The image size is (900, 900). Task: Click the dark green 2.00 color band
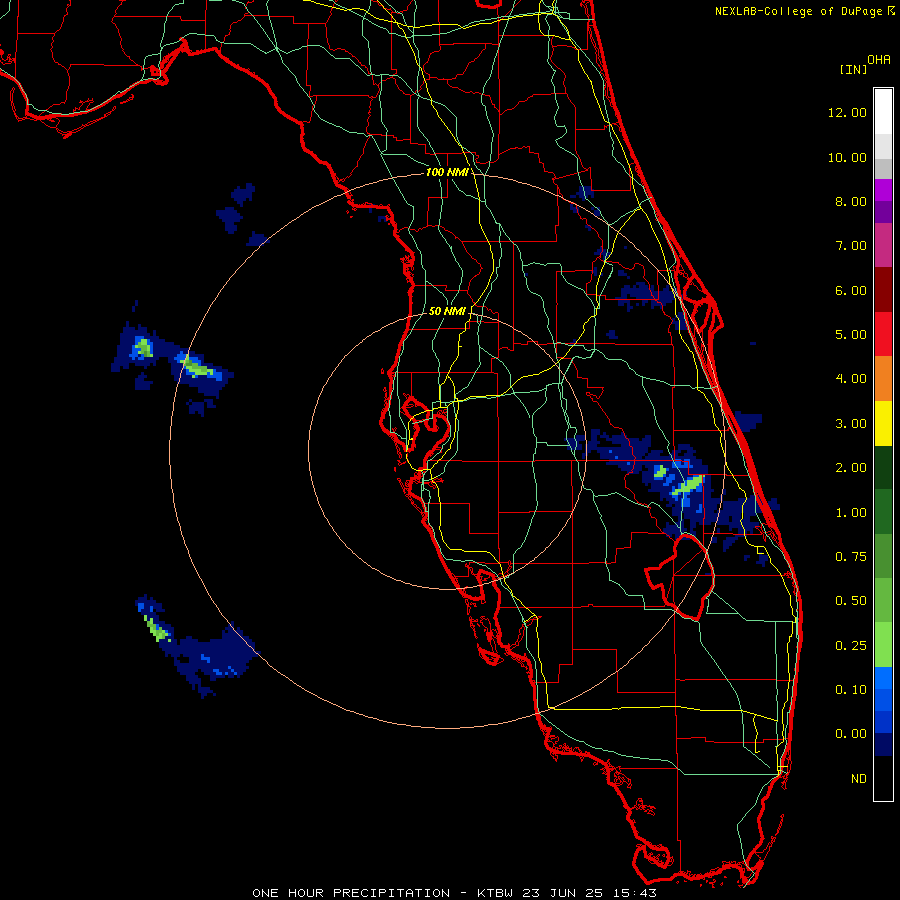[883, 467]
